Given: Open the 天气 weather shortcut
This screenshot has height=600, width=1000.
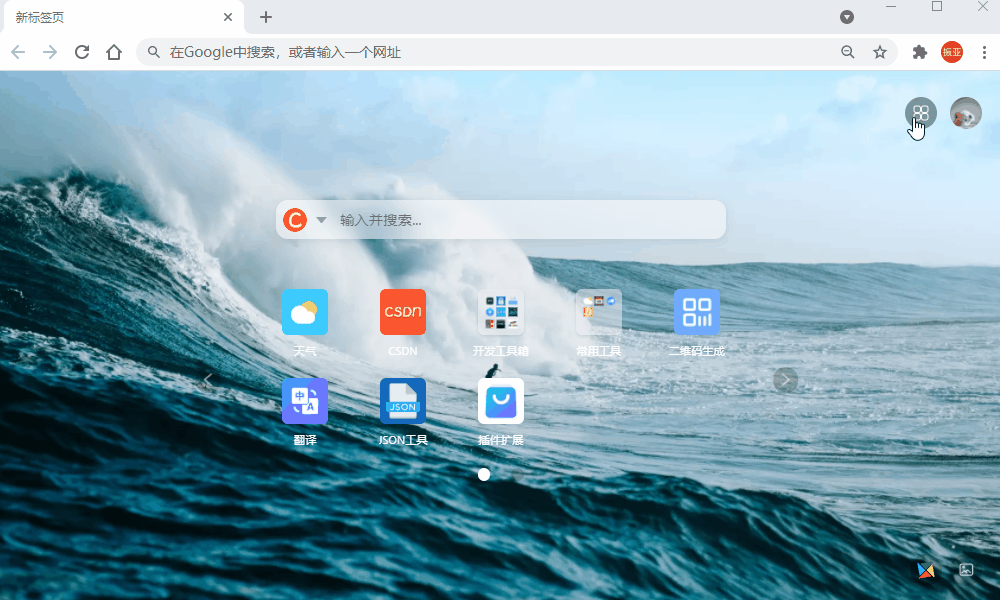Looking at the screenshot, I should pyautogui.click(x=305, y=312).
